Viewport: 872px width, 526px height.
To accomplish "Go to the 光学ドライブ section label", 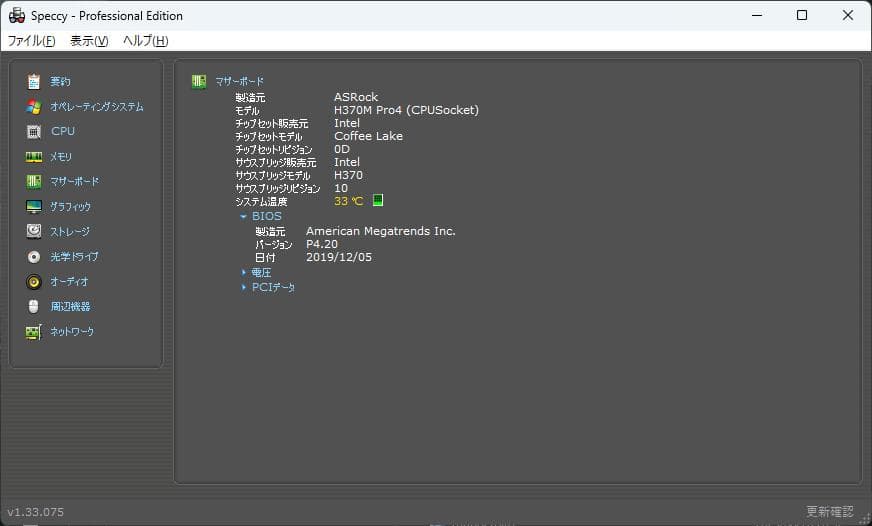I will [75, 257].
